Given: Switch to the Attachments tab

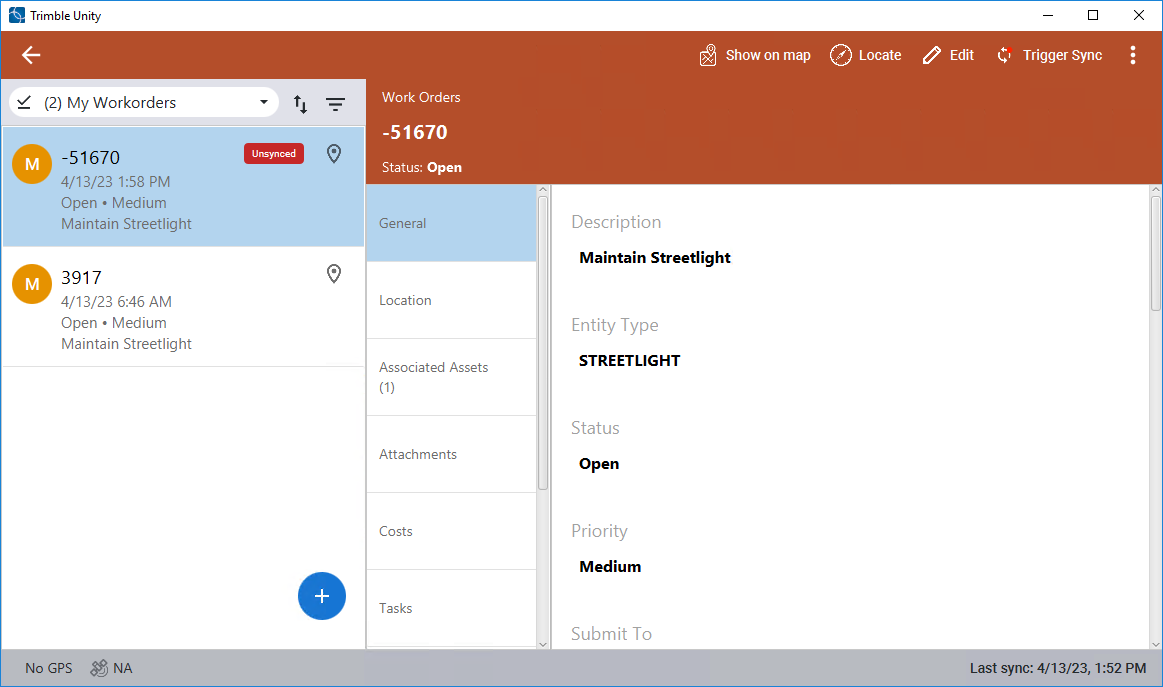Looking at the screenshot, I should [x=451, y=454].
